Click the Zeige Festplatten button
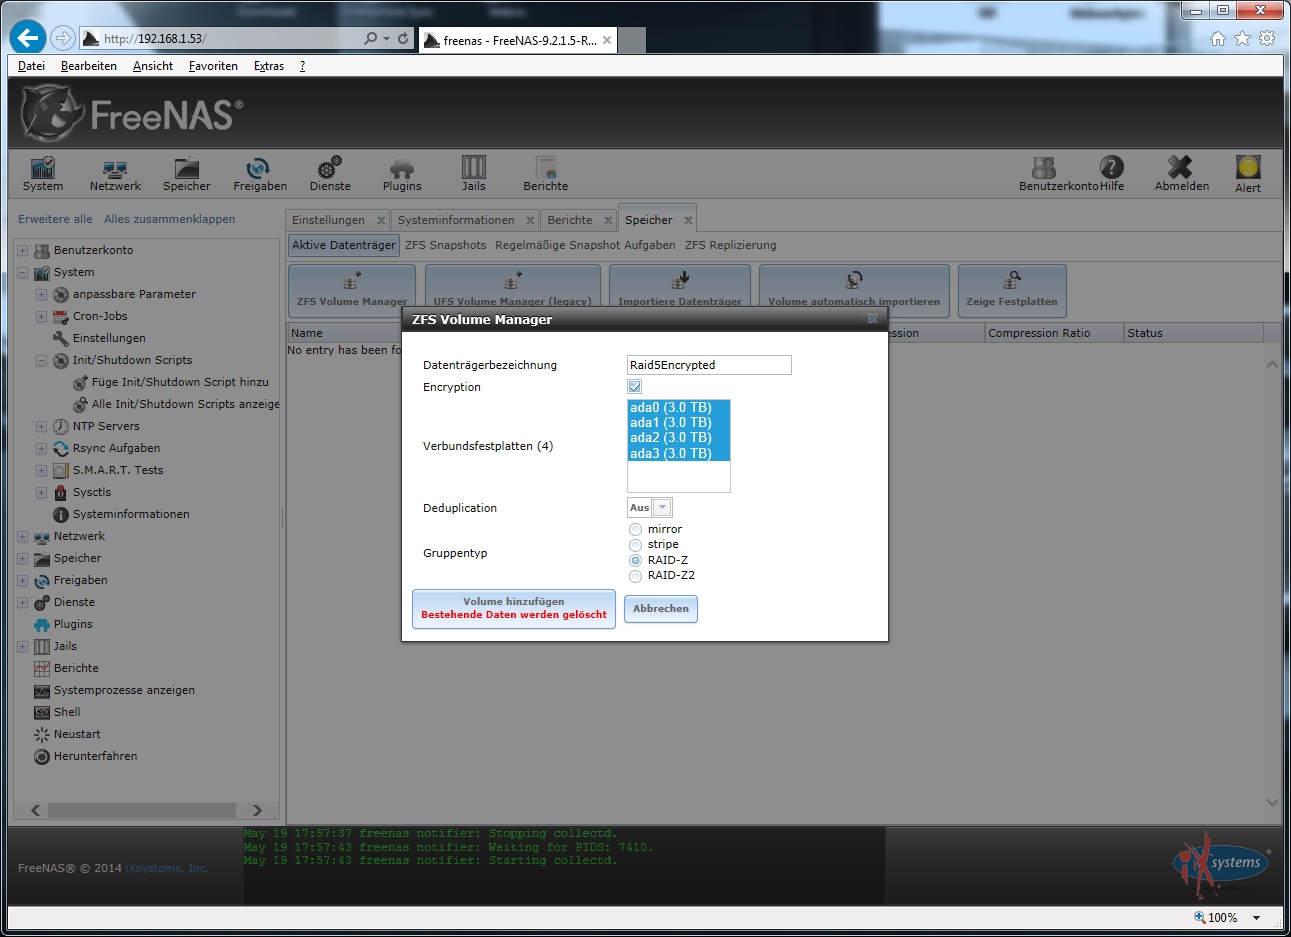This screenshot has height=937, width=1291. [1012, 291]
